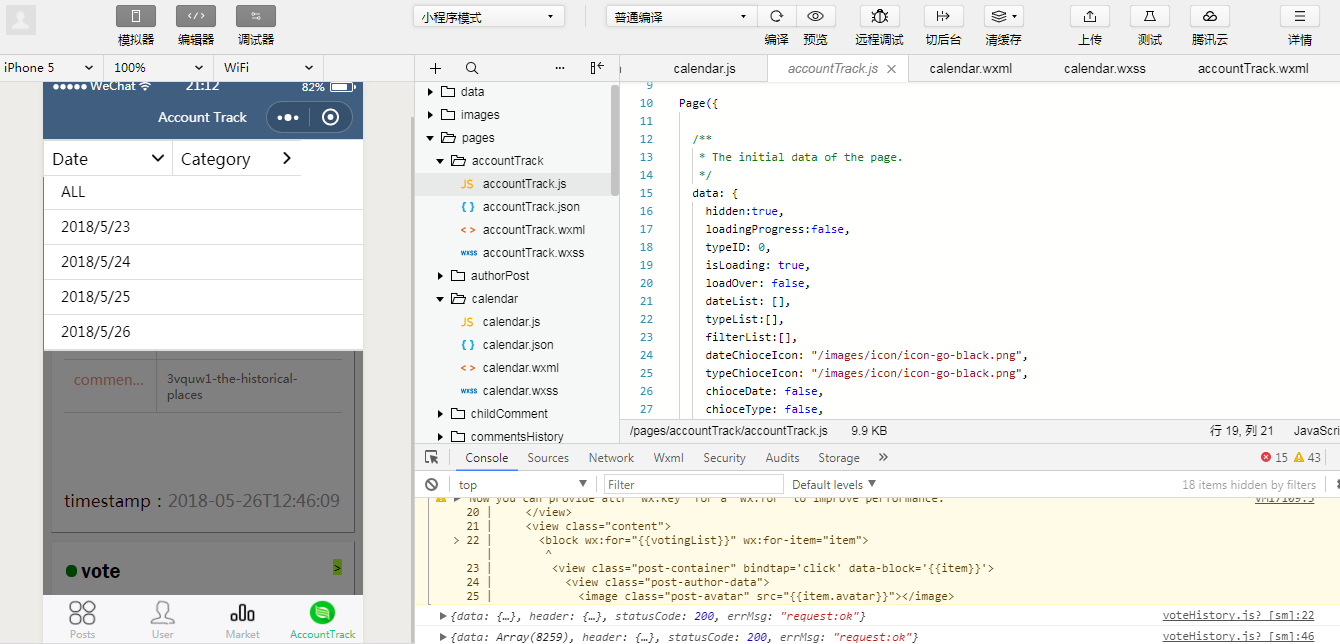Screen dimensions: 1340x644
Task: Open voteHistory.js line 46 source link
Action: [1238, 637]
